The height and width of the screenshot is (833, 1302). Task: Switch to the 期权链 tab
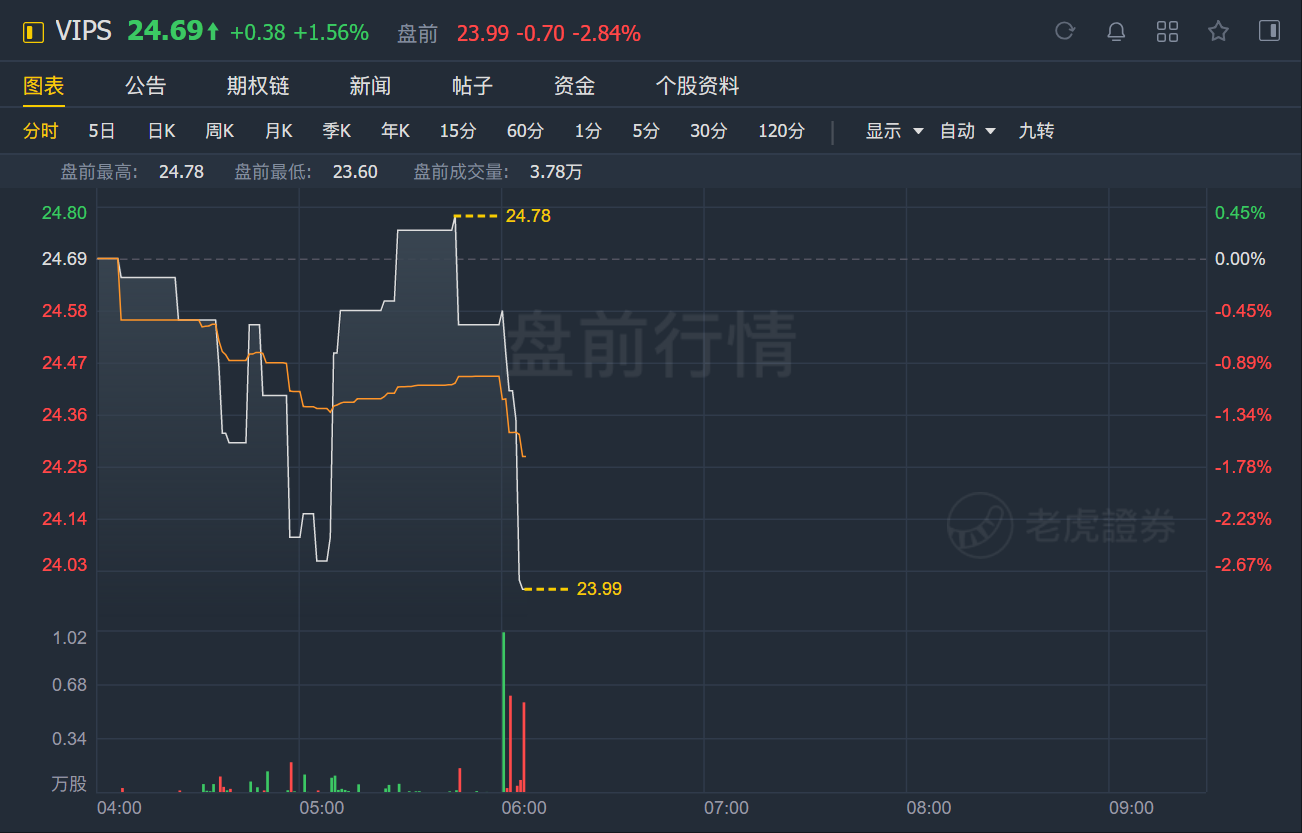pos(258,86)
